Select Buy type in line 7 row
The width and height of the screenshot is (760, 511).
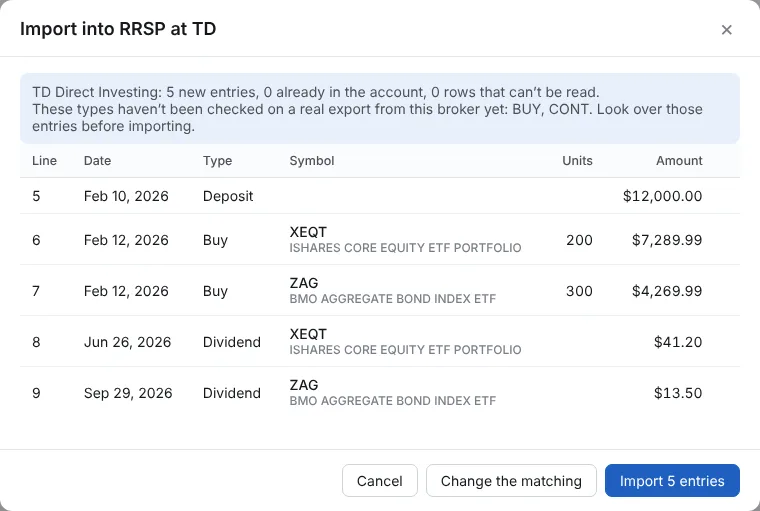point(215,291)
